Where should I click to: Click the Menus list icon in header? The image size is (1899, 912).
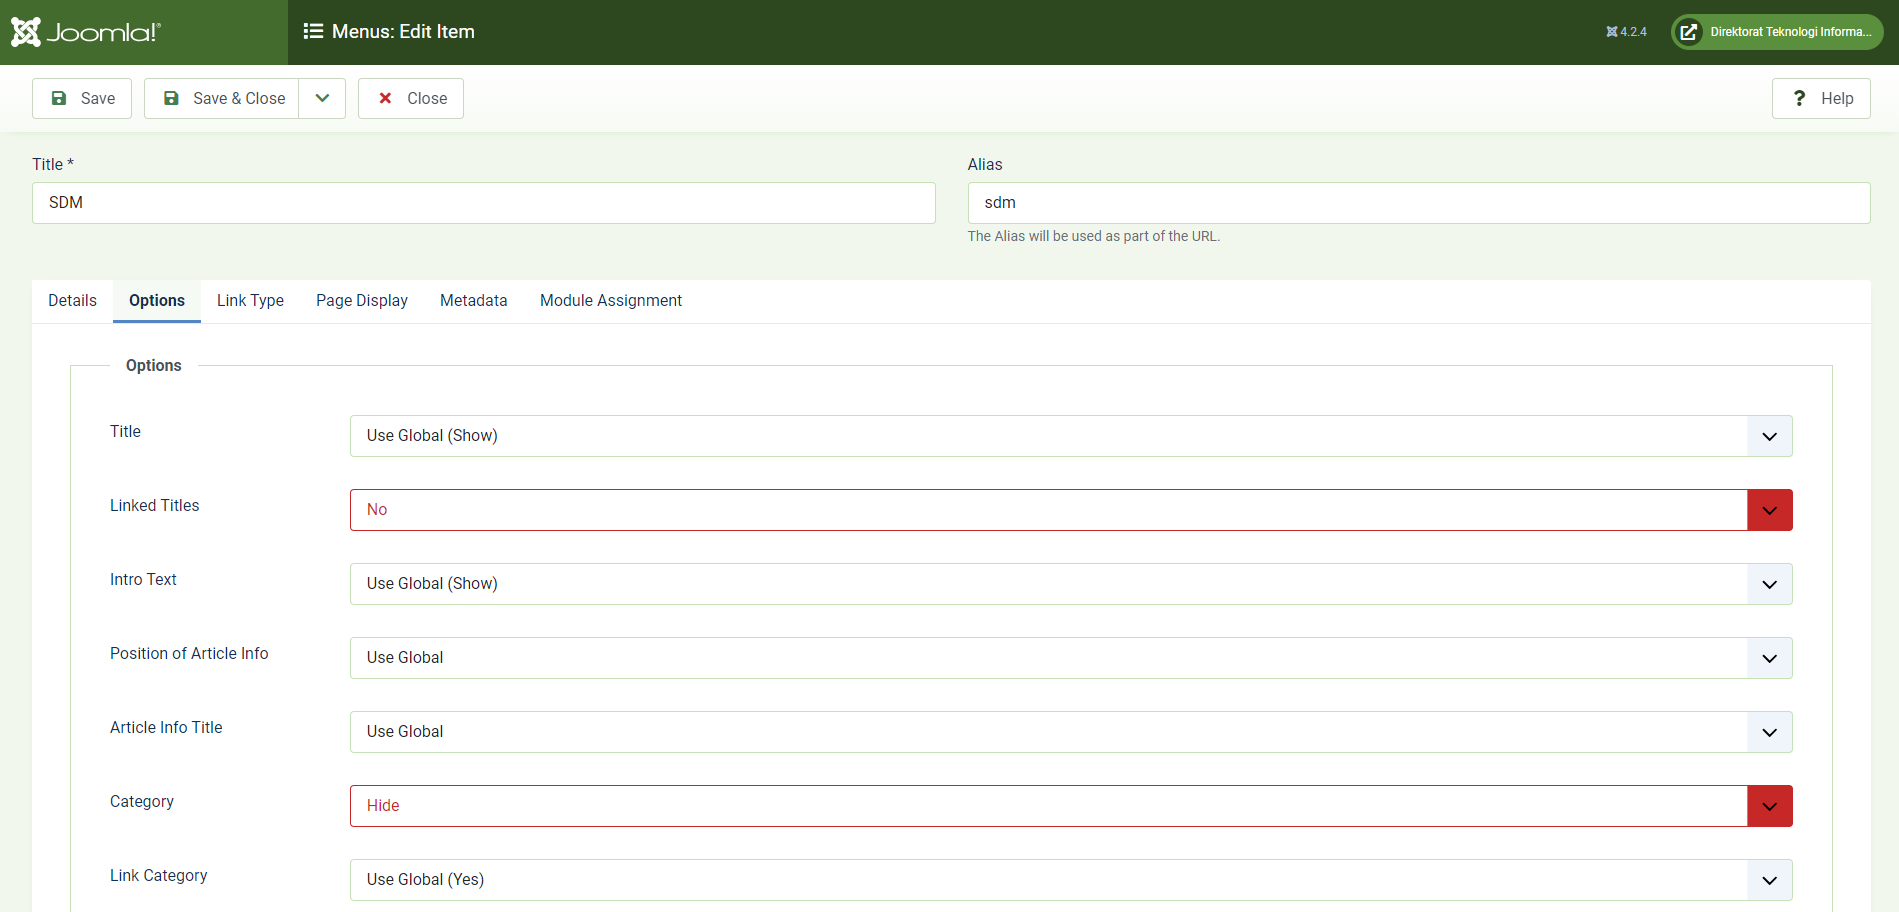pyautogui.click(x=313, y=31)
